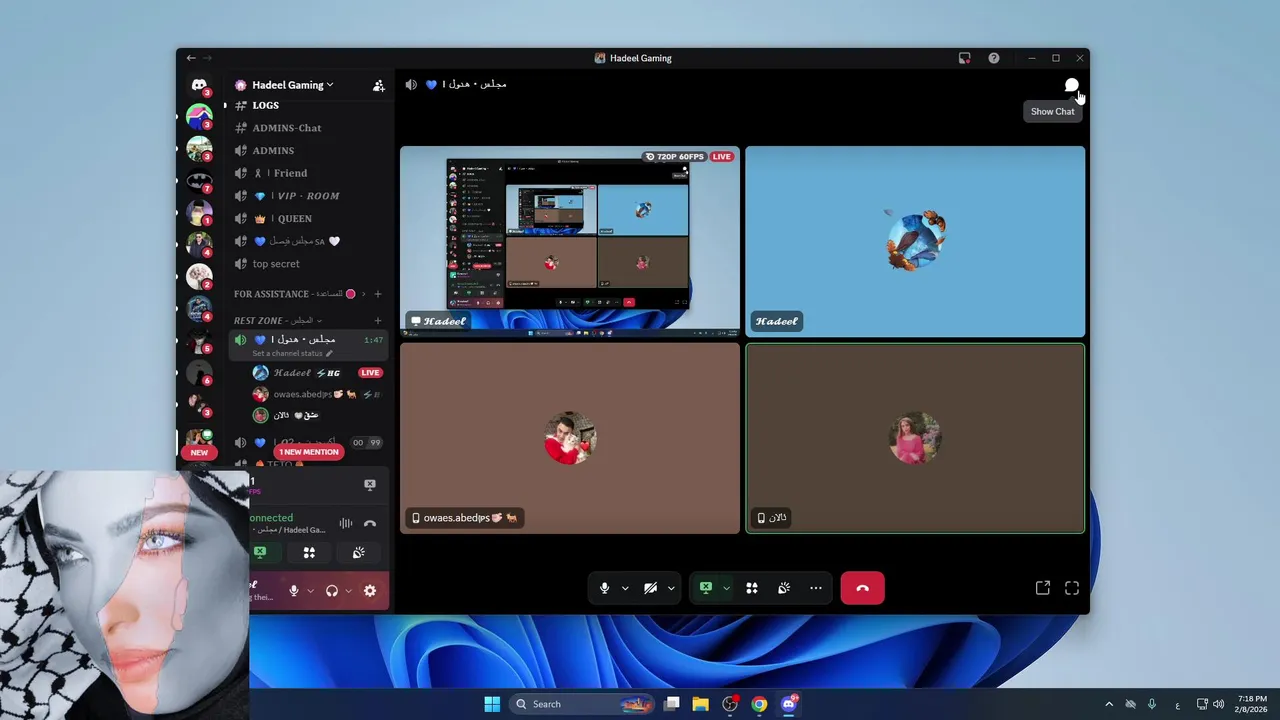Stop streaming icon in the sidebar stream panel
1280x720 pixels.
pyautogui.click(x=369, y=485)
